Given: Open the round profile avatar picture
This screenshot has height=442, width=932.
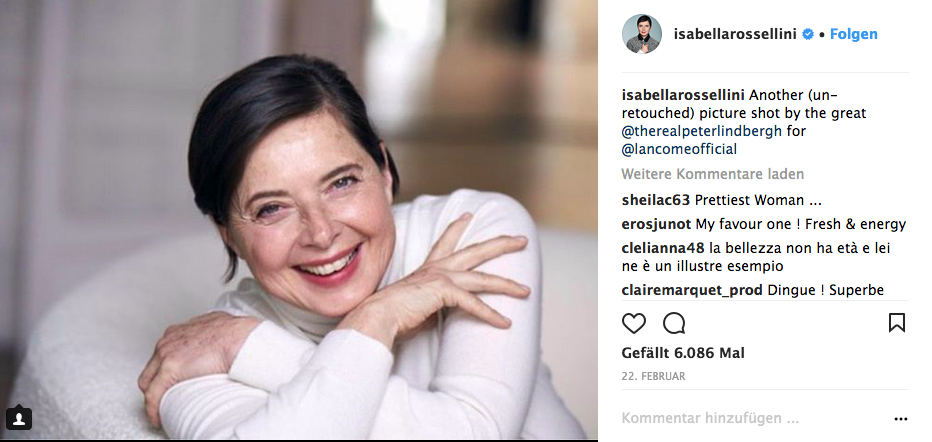Looking at the screenshot, I should 642,34.
